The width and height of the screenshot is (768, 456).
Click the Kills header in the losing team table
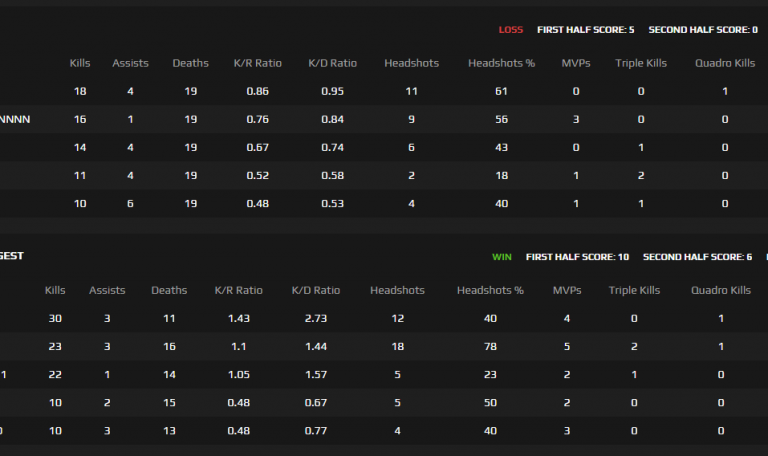(80, 63)
